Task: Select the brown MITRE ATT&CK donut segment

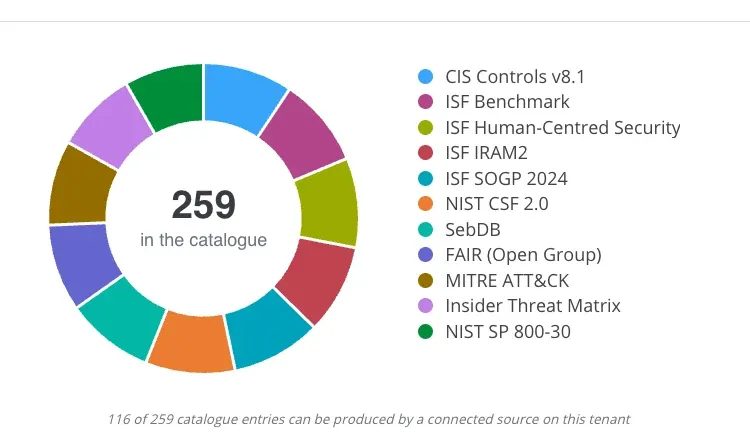Action: click(80, 187)
